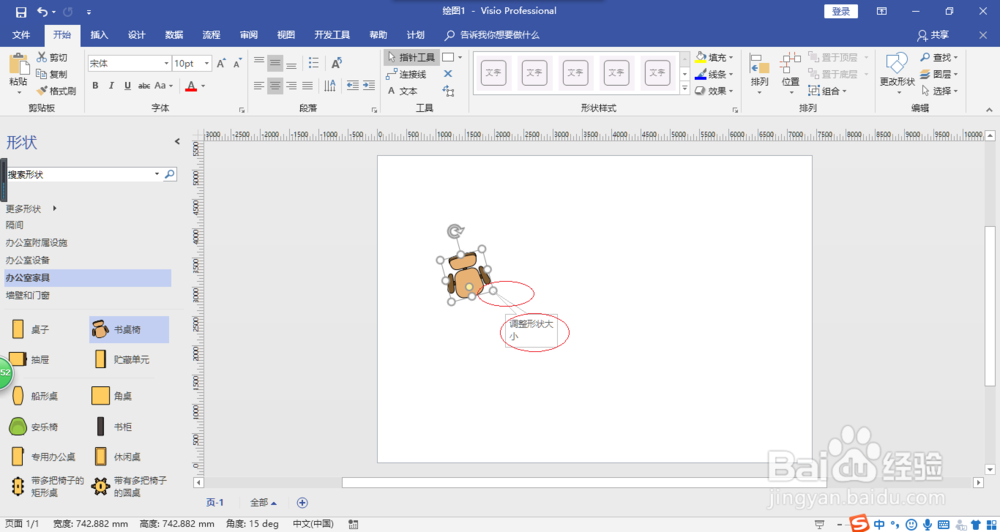Screen dimensions: 1000x532
Task: Expand the shape styles gallery
Action: (686, 89)
